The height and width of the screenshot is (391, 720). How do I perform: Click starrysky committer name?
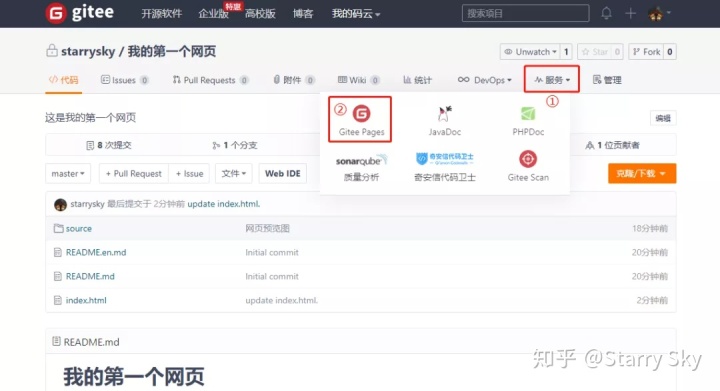click(87, 204)
